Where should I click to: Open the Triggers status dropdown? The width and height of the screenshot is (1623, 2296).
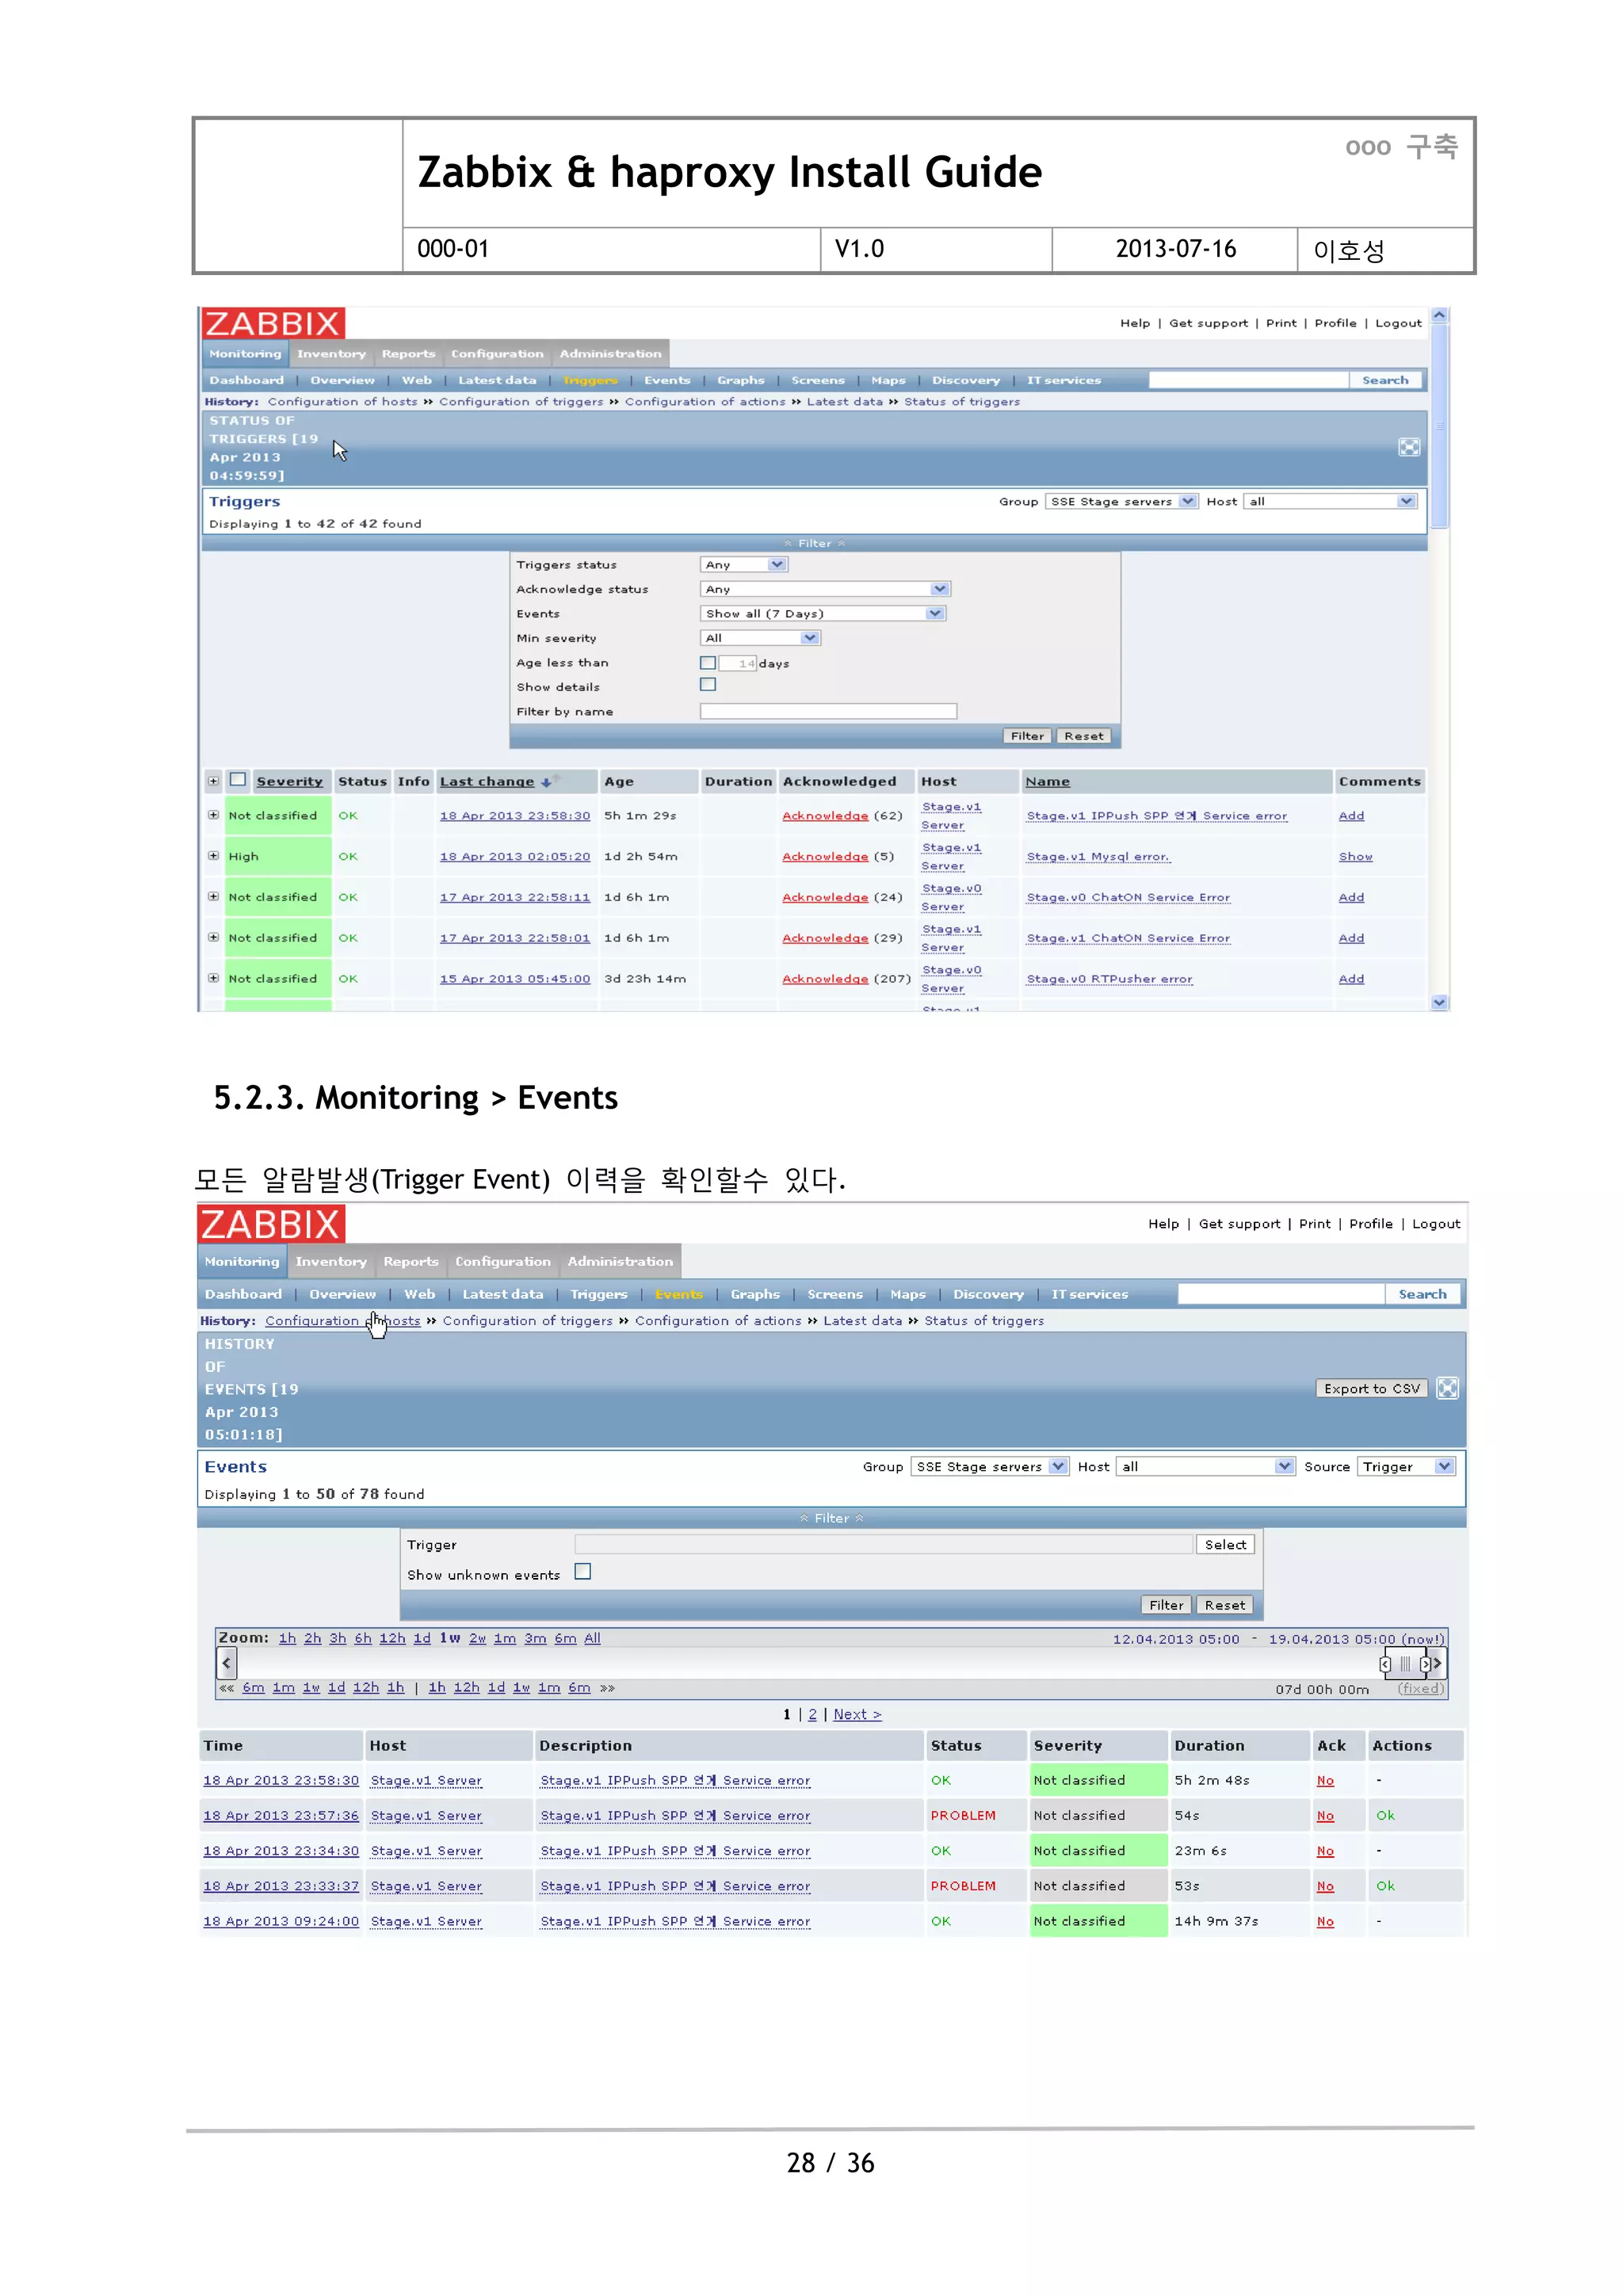click(744, 565)
